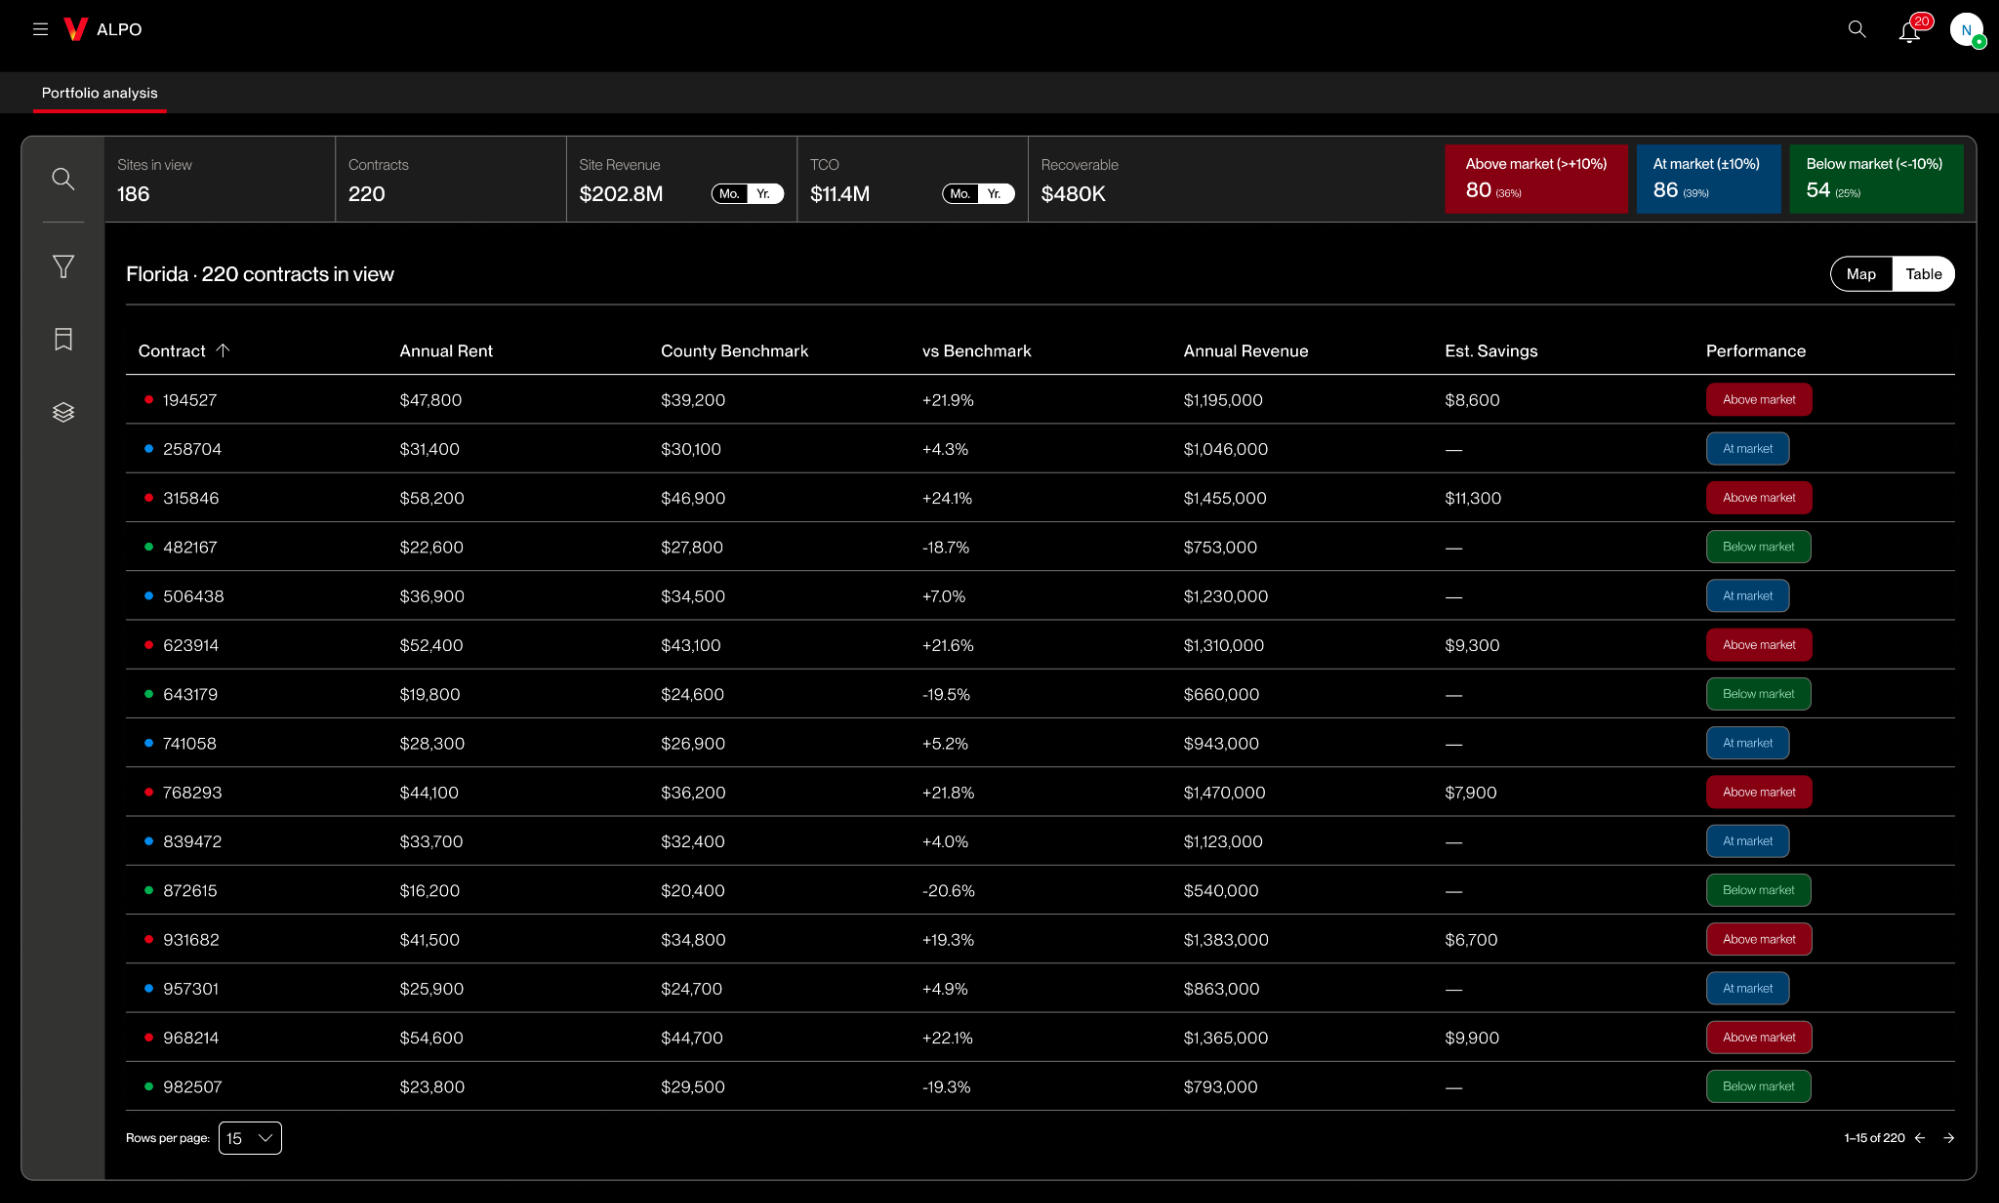Switch TCO to Mo.
The width and height of the screenshot is (1999, 1203).
coord(960,194)
